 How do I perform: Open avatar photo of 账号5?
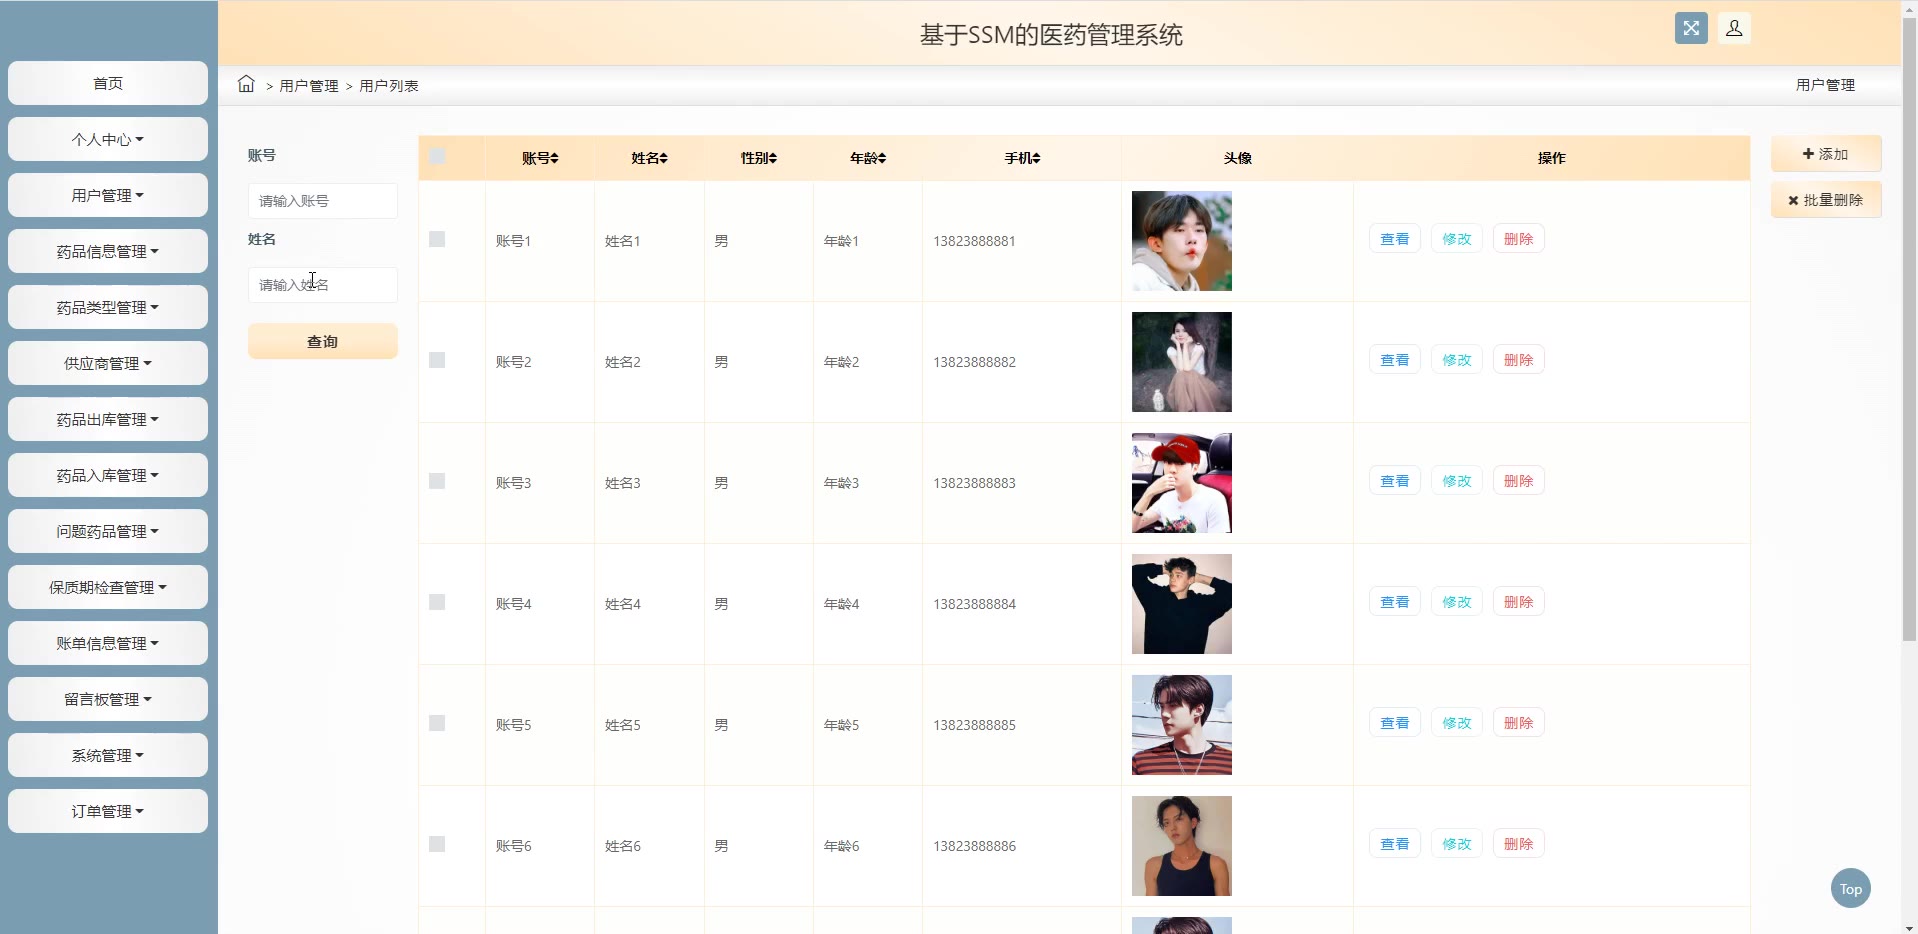click(1182, 725)
